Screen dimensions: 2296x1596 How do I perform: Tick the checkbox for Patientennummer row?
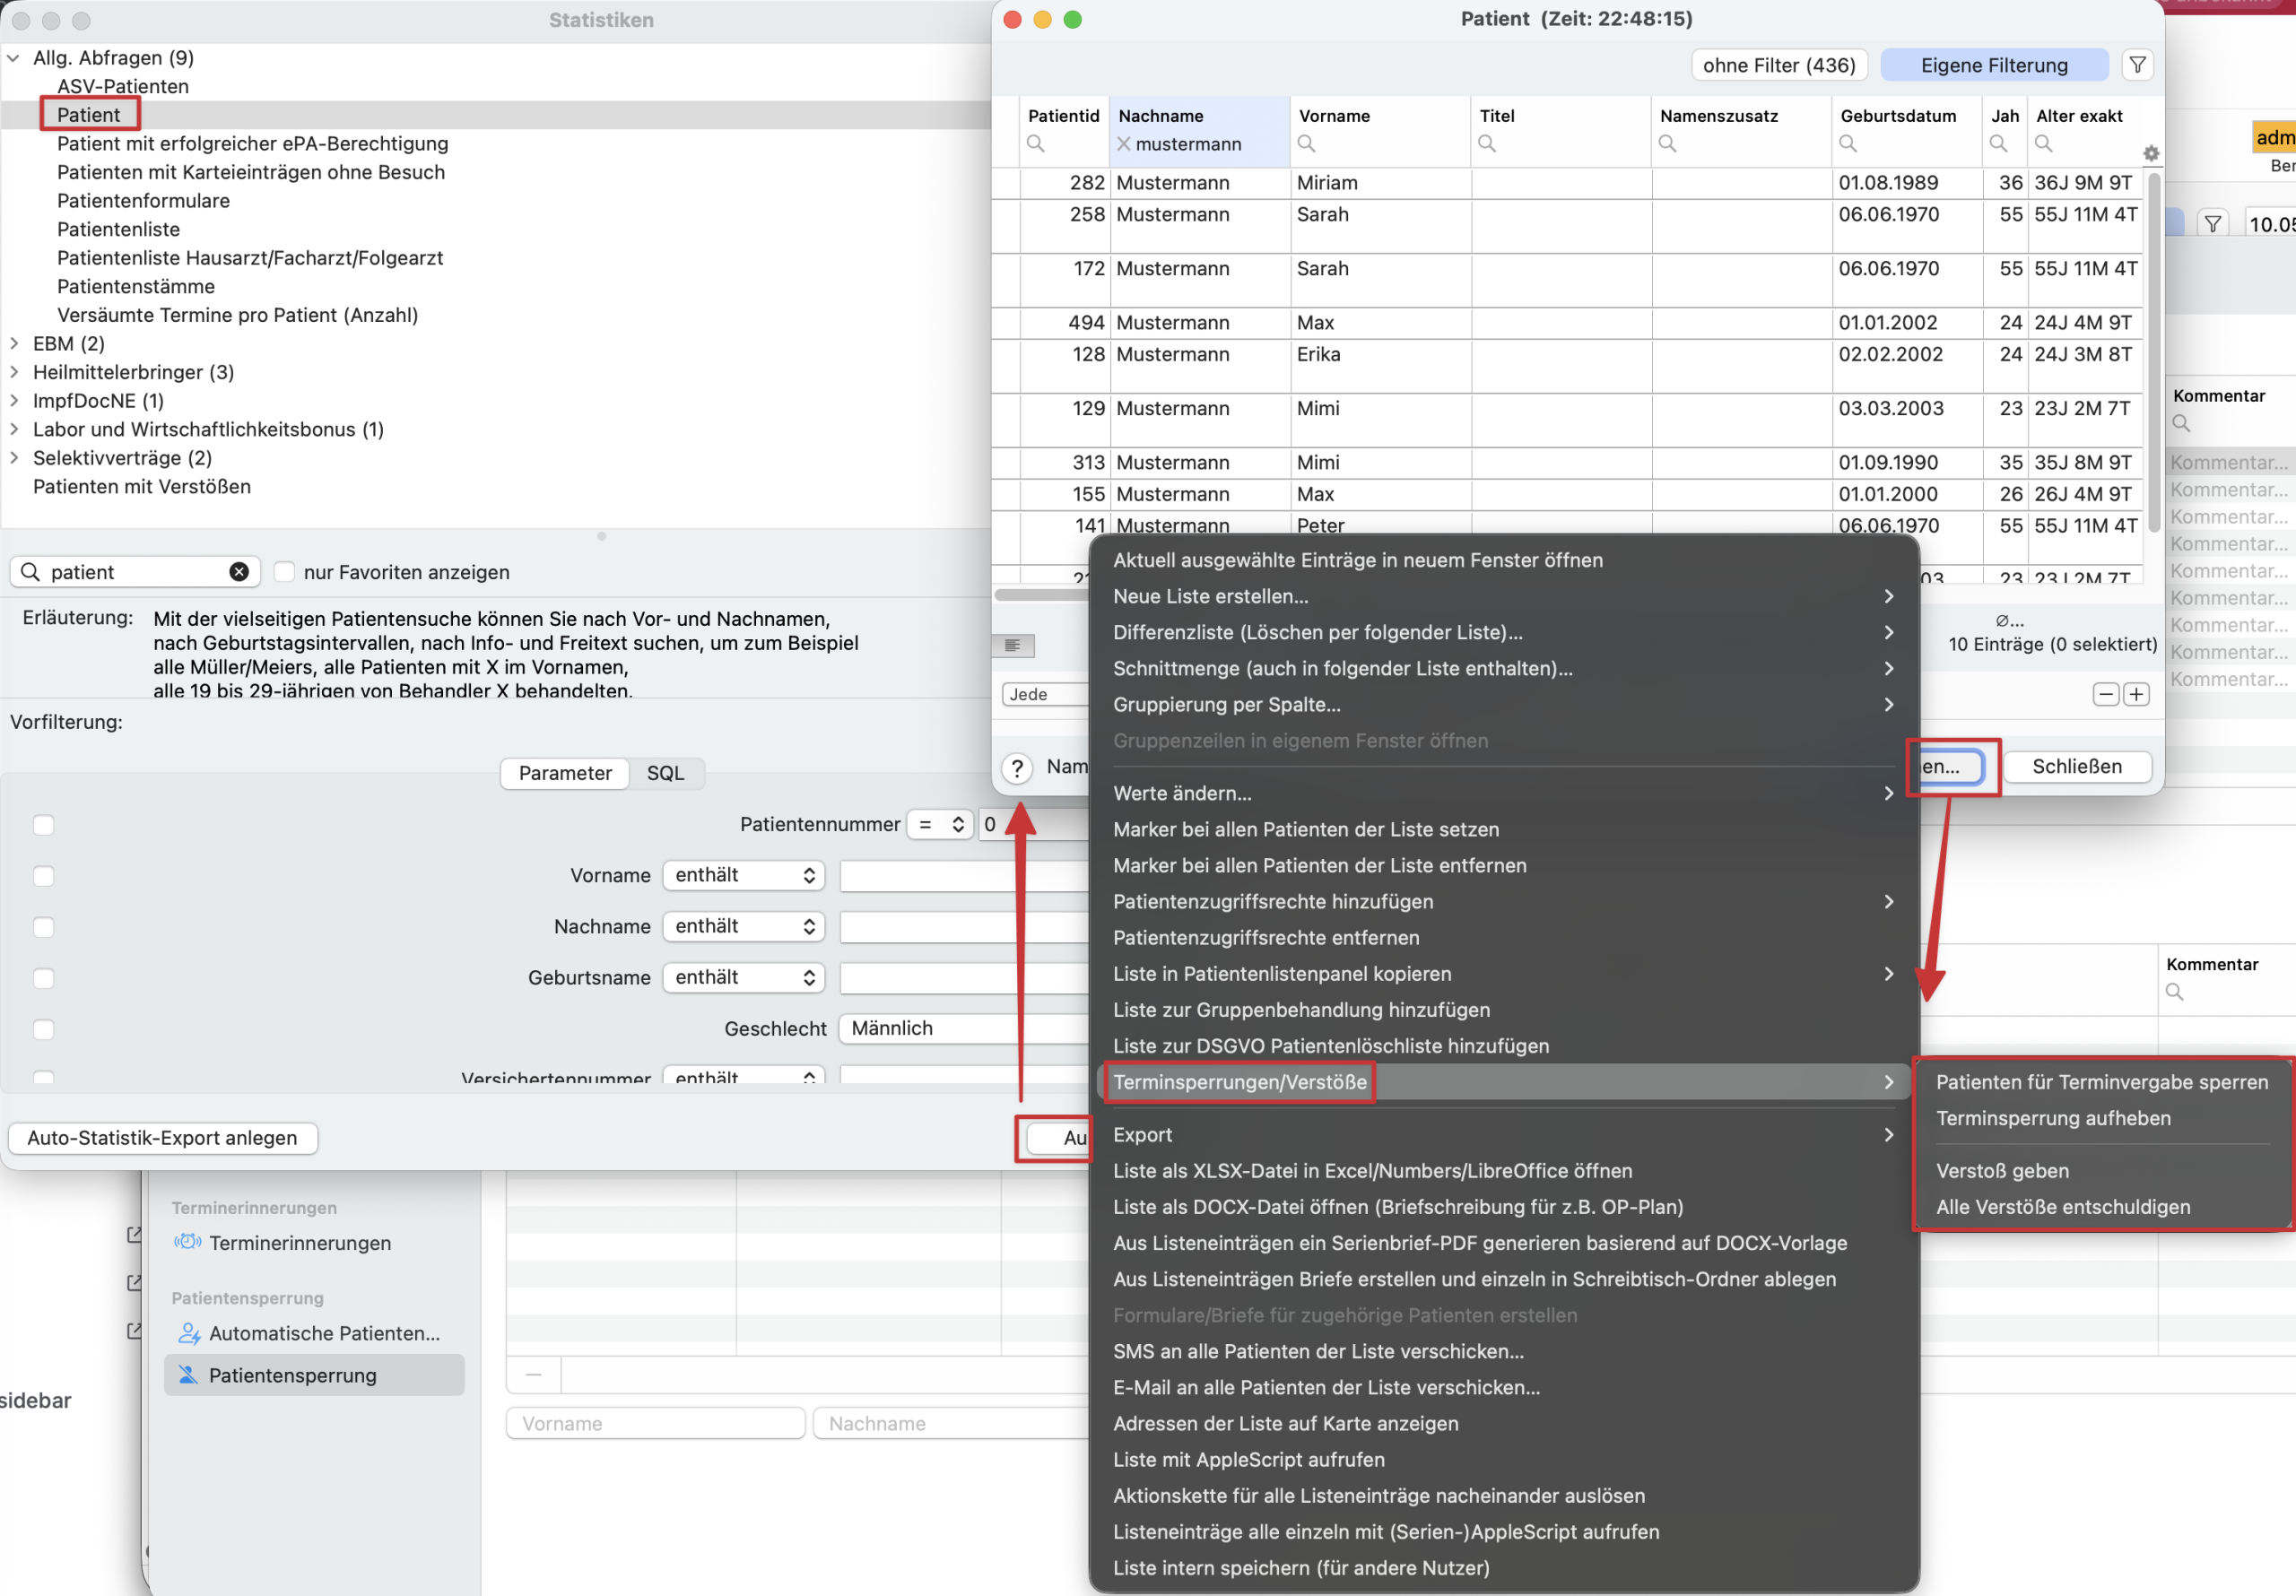[x=43, y=825]
